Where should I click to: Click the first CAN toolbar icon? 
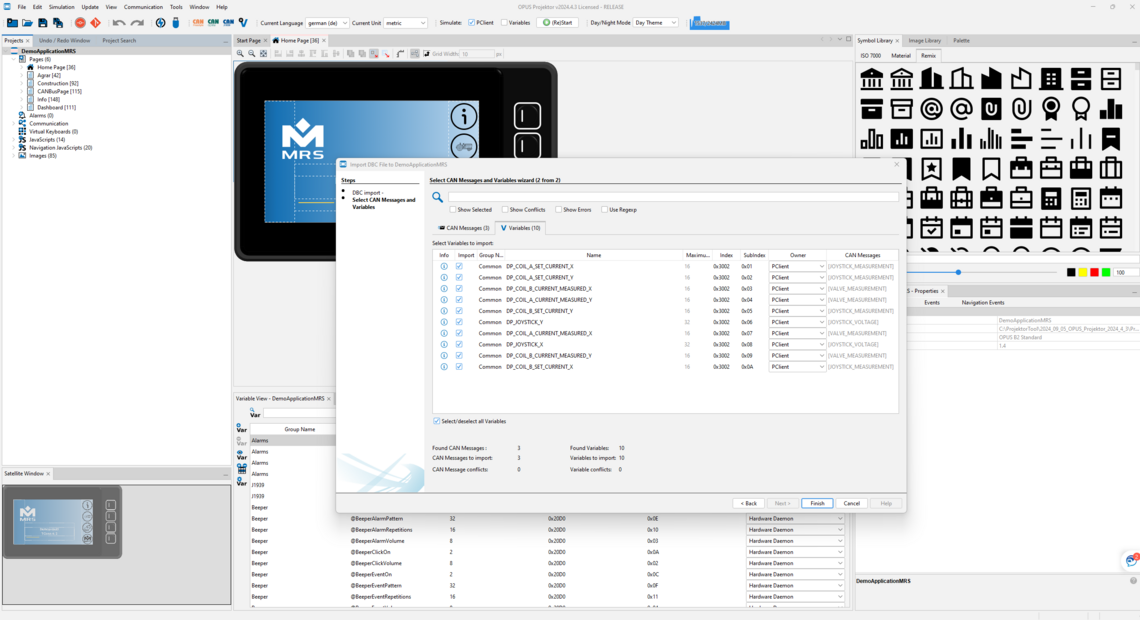(197, 22)
